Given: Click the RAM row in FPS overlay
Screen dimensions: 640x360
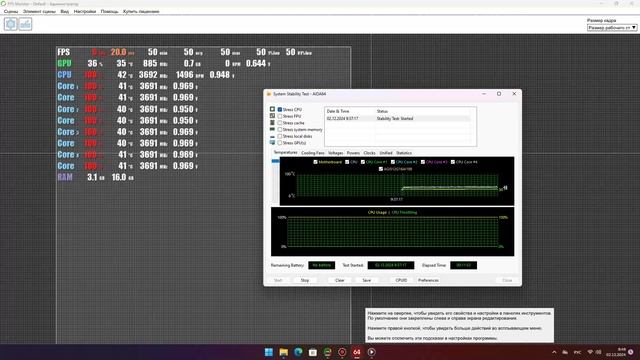Looking at the screenshot, I should [x=96, y=177].
